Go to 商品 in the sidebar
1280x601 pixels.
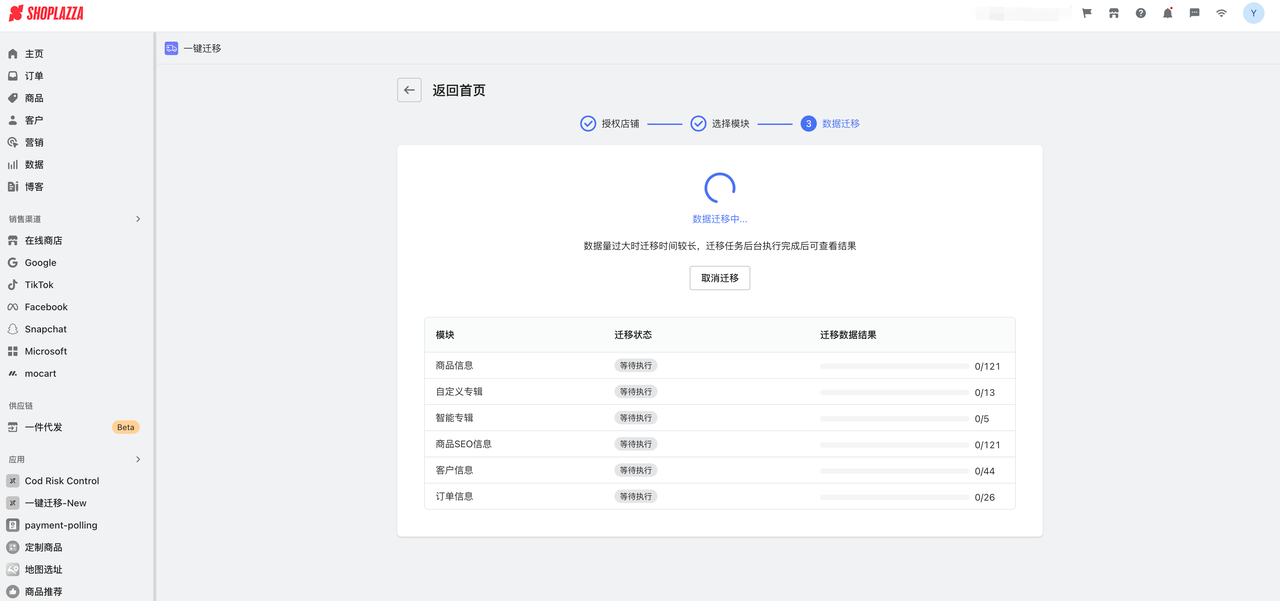click(x=34, y=98)
